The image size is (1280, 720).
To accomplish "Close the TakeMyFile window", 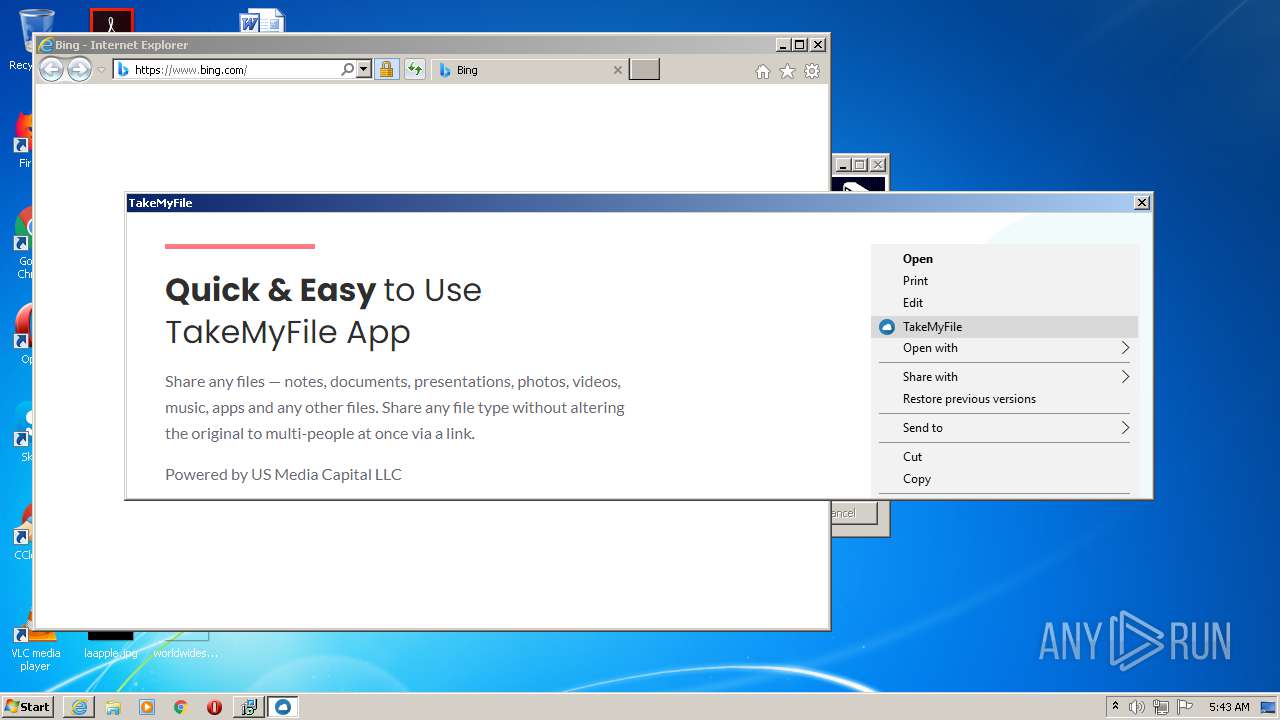I will point(1142,203).
